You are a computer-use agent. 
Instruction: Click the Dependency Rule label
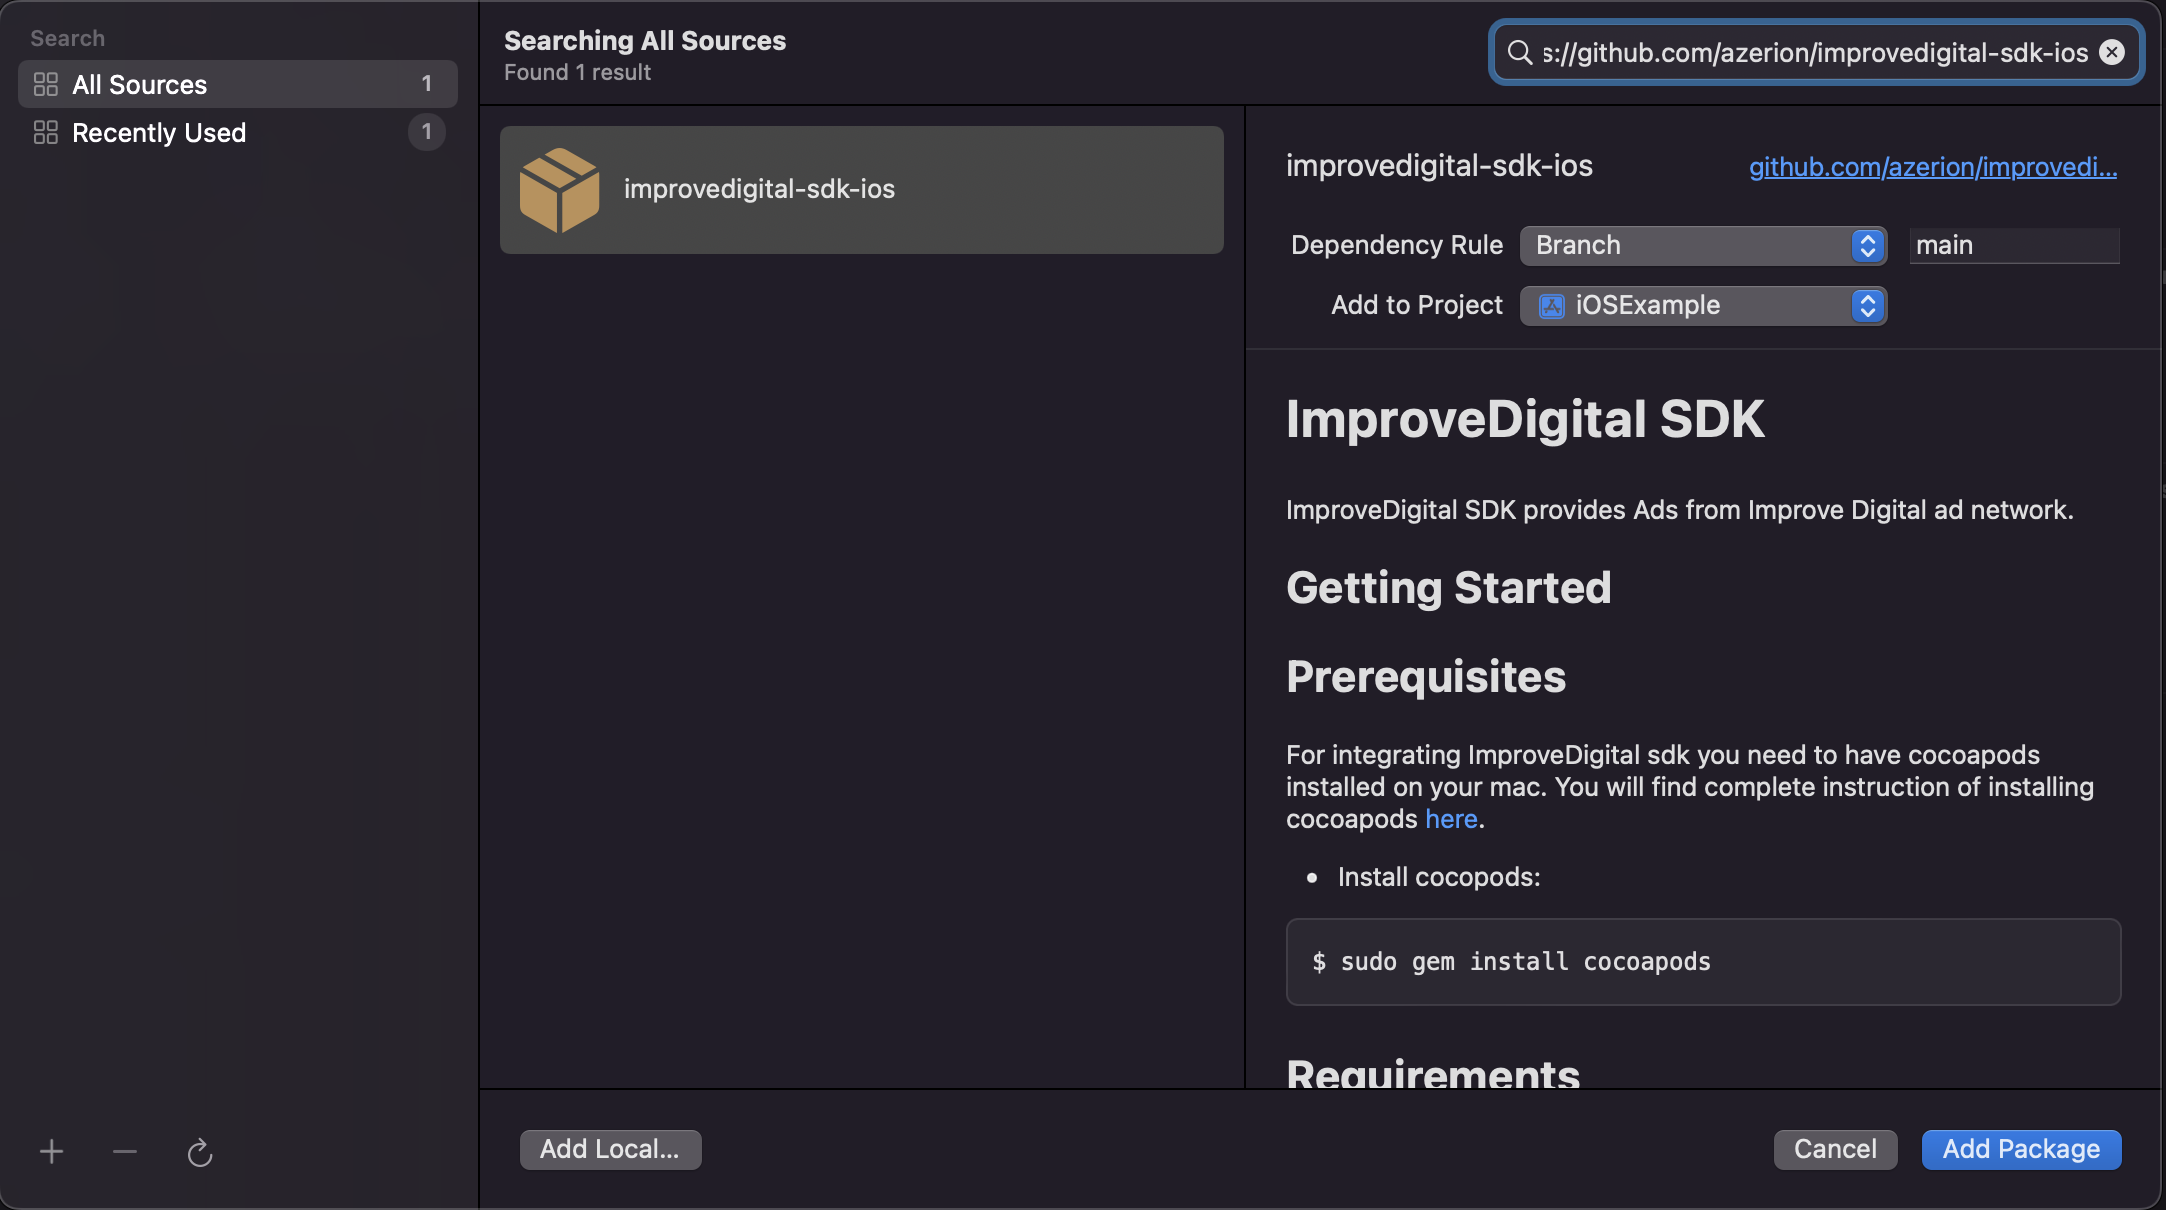(x=1397, y=246)
